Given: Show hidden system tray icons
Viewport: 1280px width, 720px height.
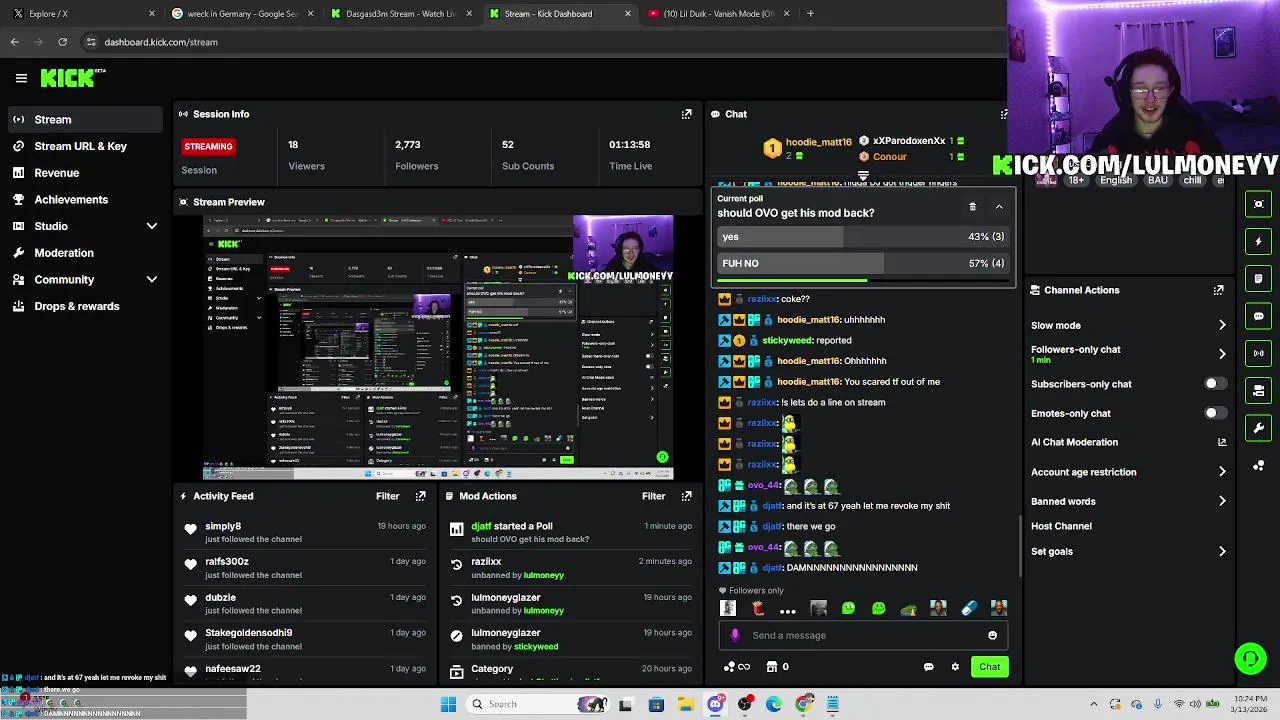Looking at the screenshot, I should pyautogui.click(x=1093, y=704).
